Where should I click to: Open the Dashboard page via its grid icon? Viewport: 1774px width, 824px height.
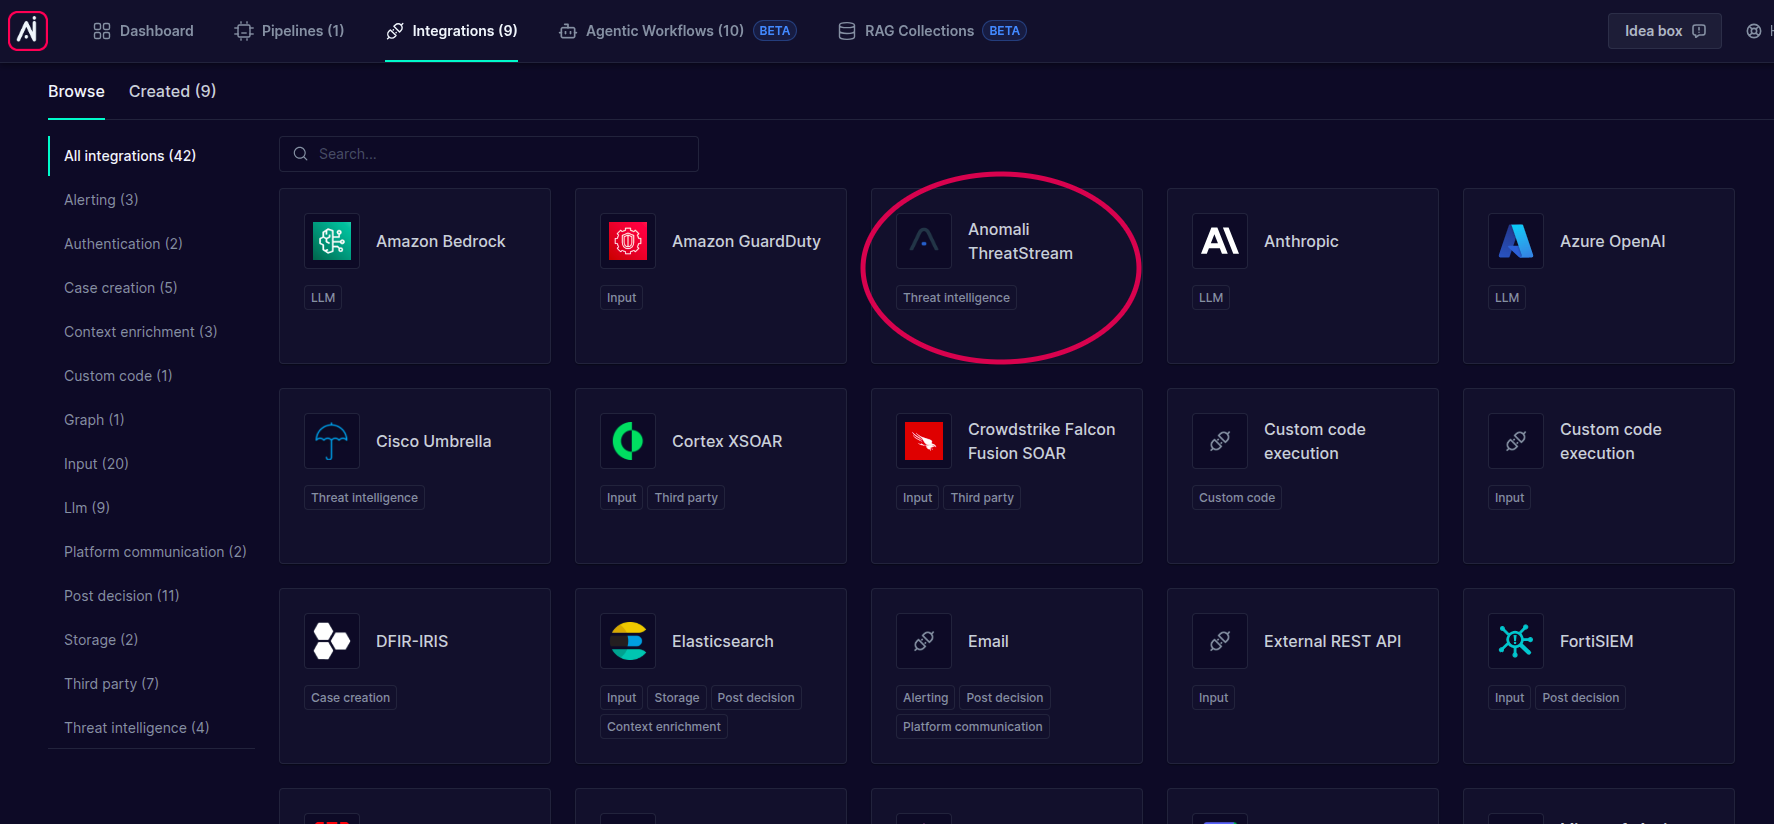tap(102, 31)
